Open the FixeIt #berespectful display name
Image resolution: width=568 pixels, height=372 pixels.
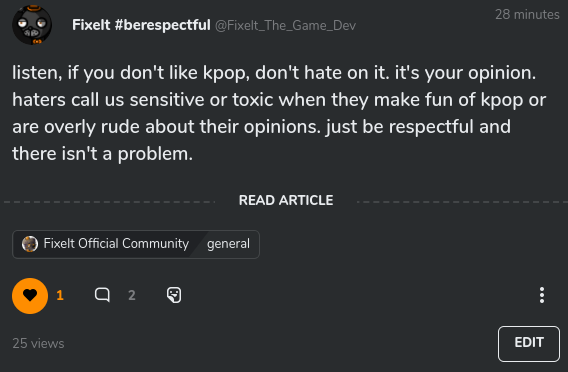coord(141,25)
